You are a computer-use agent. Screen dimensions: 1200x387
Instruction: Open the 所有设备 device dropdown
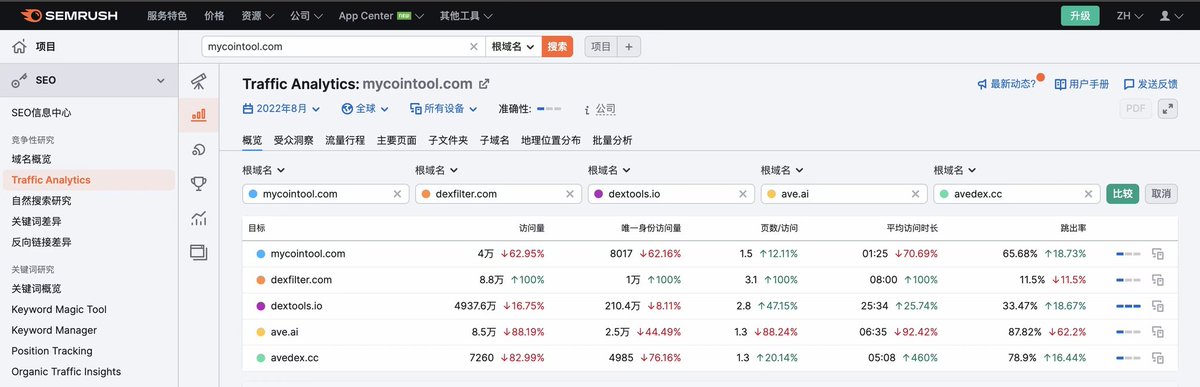tap(443, 108)
